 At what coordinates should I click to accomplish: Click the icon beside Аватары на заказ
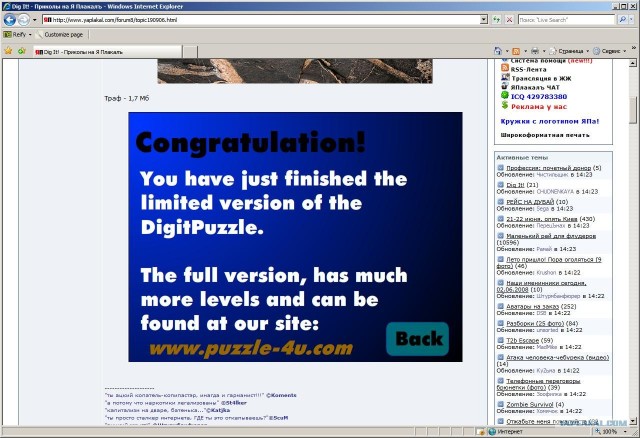[x=500, y=306]
